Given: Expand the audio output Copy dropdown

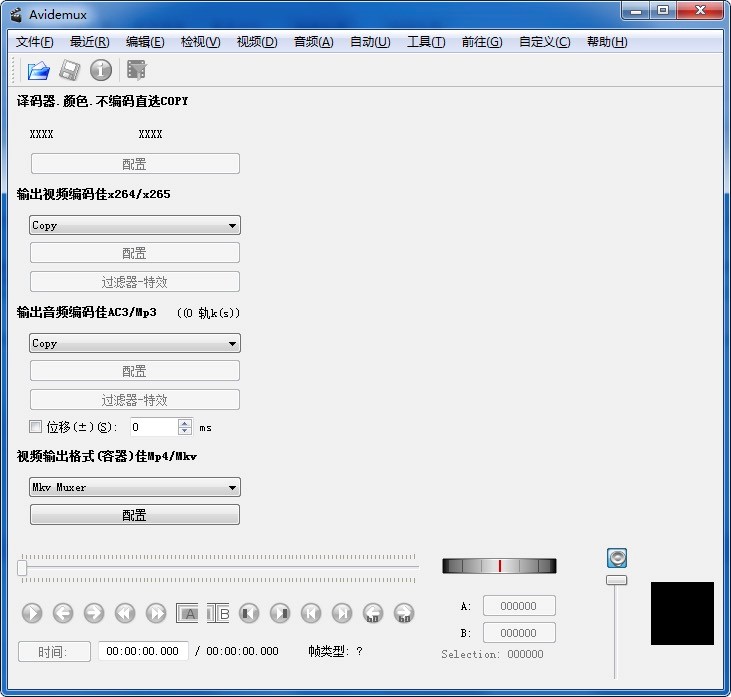Looking at the screenshot, I should [x=135, y=344].
